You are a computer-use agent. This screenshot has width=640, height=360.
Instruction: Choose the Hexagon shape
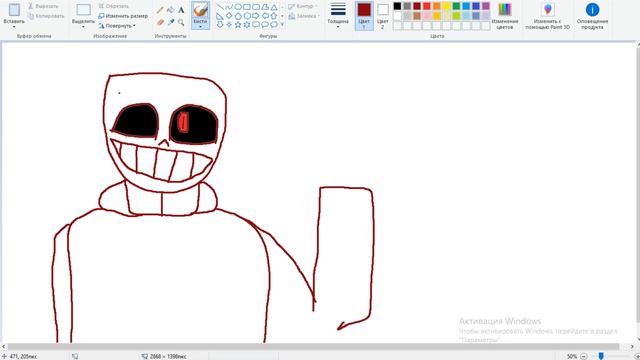pyautogui.click(x=247, y=16)
